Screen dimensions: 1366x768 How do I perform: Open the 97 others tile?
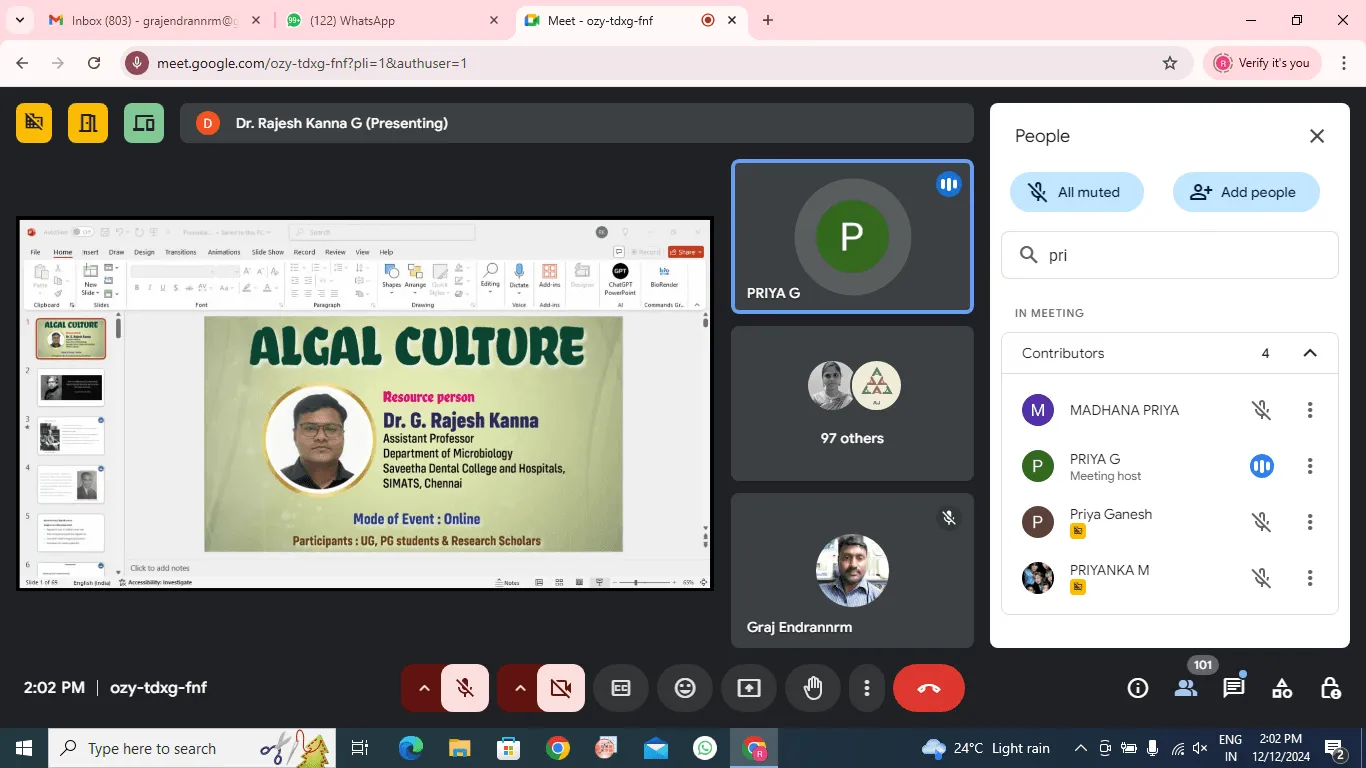pos(852,404)
